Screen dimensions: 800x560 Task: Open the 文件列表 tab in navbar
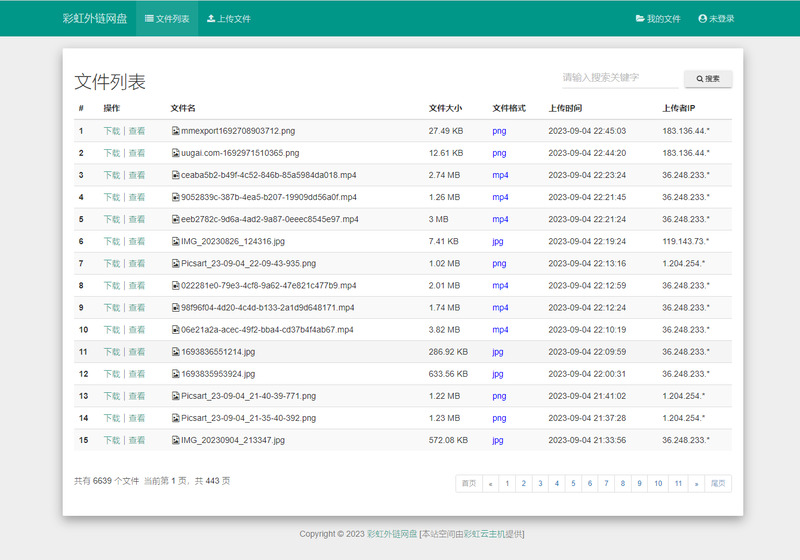pos(167,18)
